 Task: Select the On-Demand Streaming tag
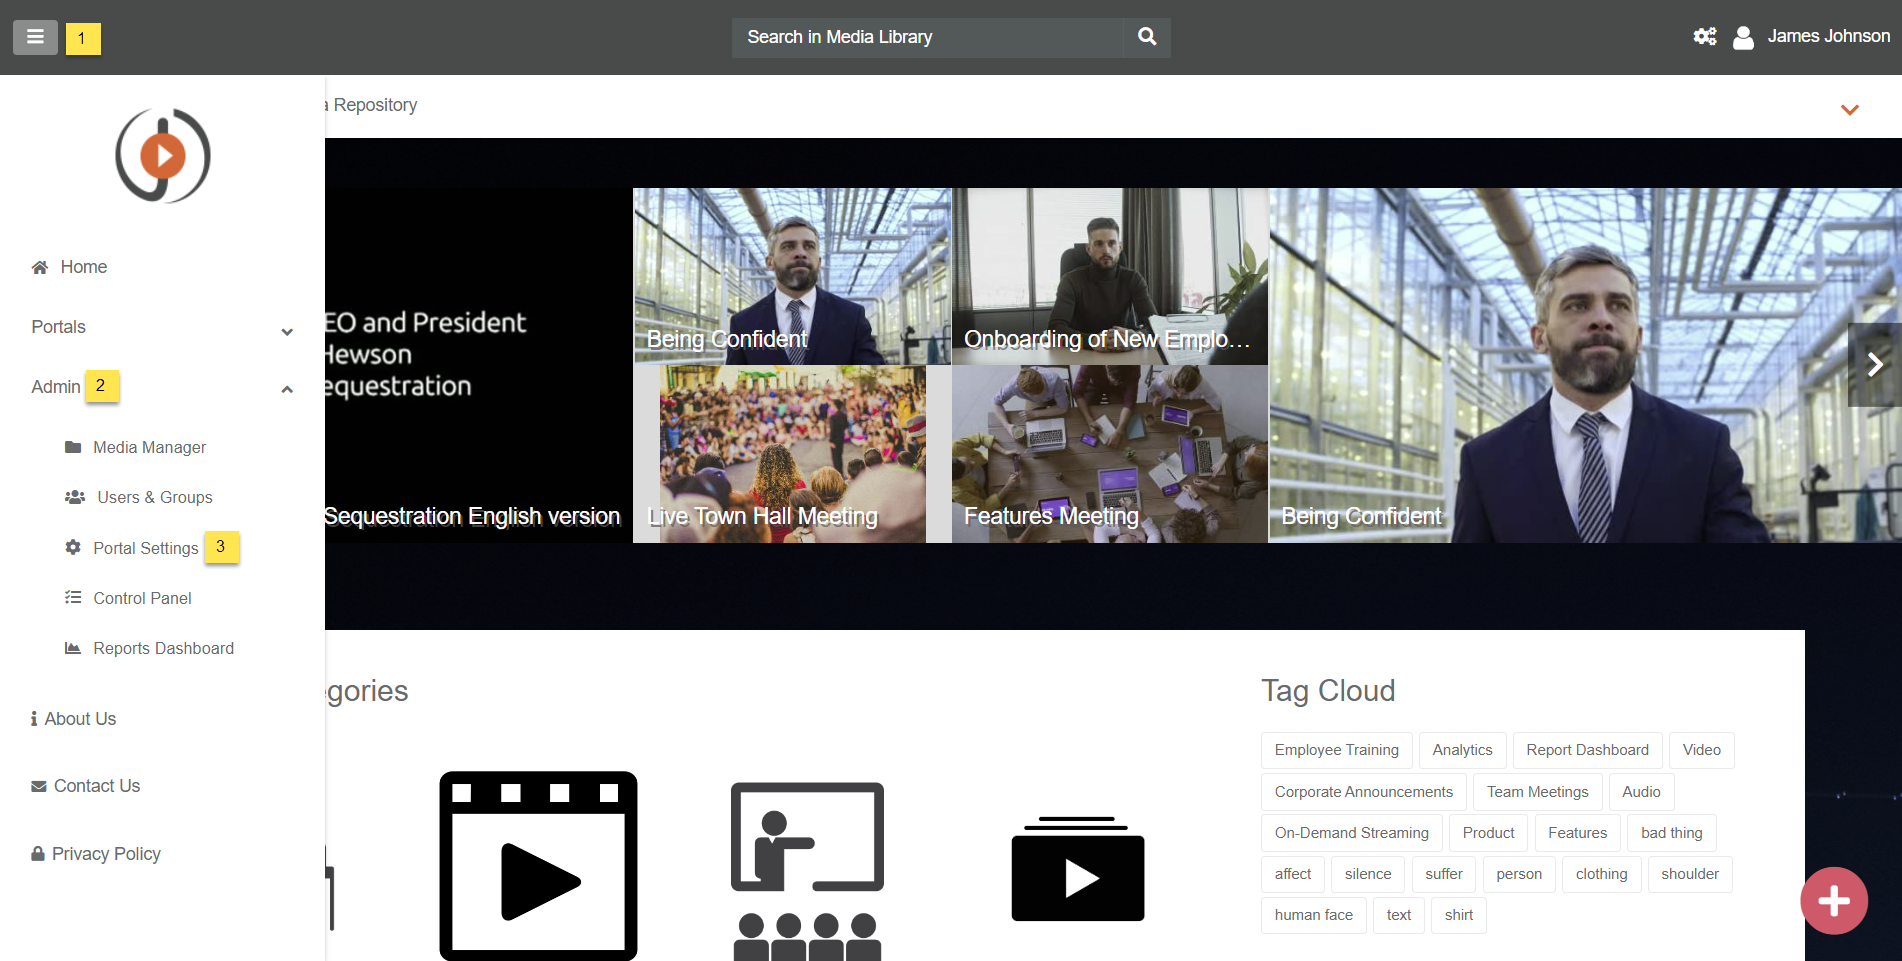coord(1351,833)
